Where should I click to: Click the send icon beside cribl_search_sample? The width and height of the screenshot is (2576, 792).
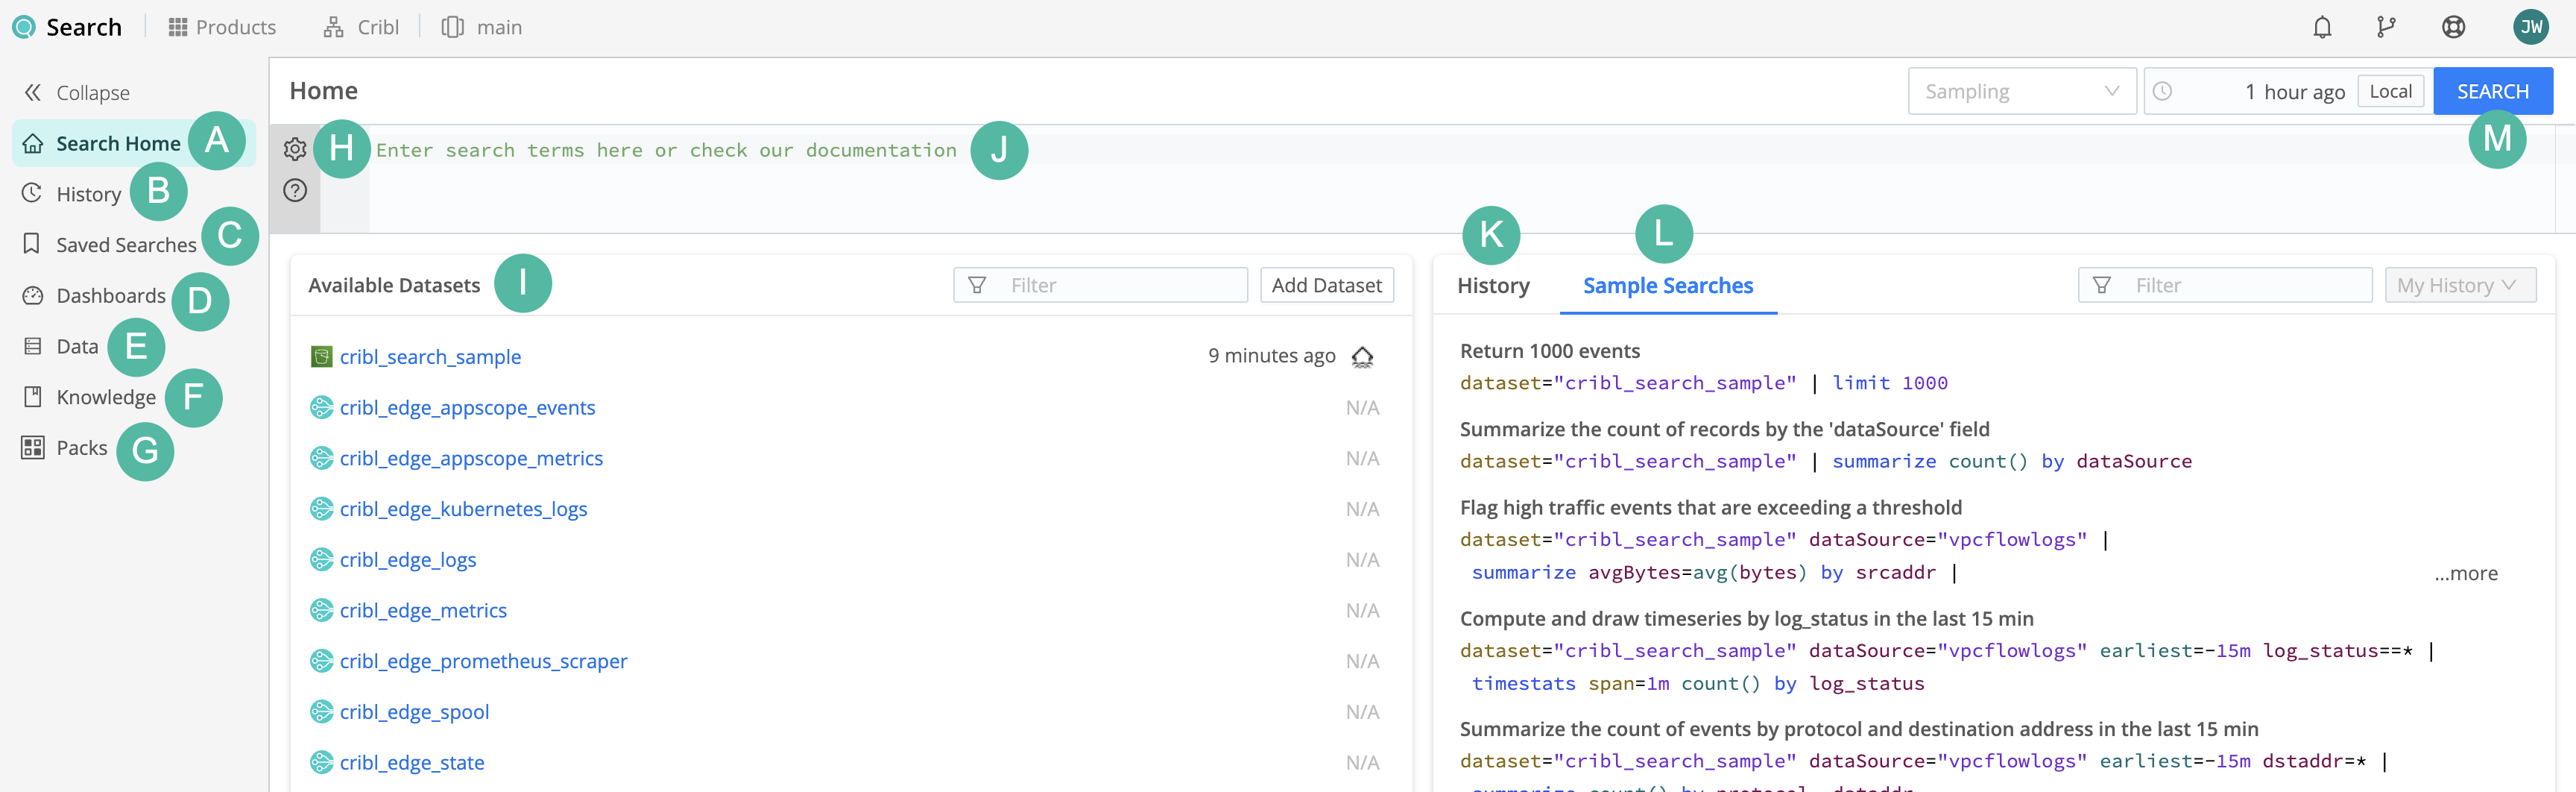click(1363, 356)
